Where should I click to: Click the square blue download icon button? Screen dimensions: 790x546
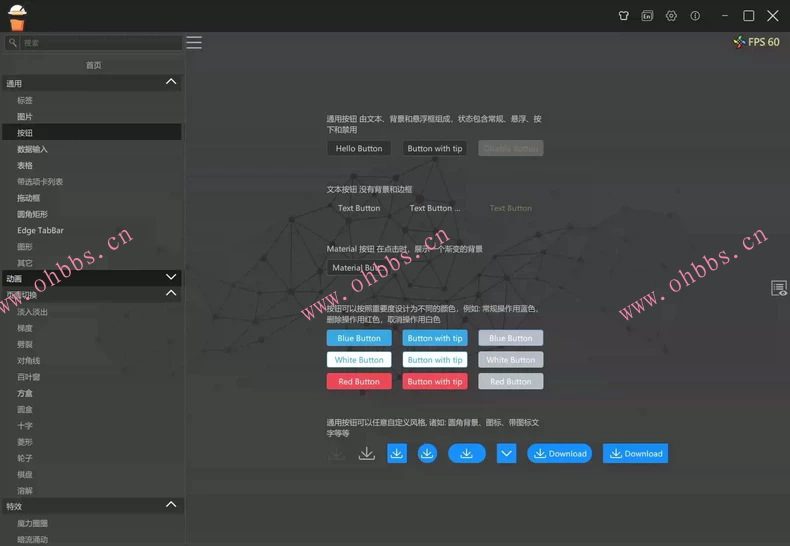pyautogui.click(x=397, y=453)
